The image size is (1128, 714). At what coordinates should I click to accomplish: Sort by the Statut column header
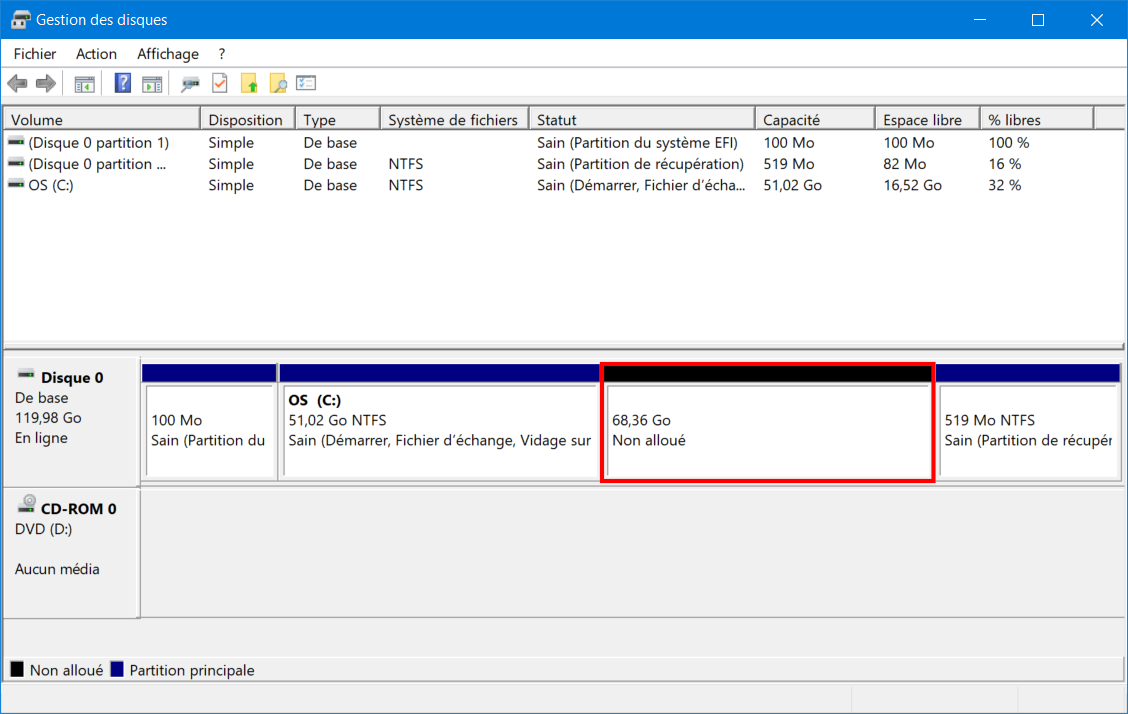coord(642,119)
